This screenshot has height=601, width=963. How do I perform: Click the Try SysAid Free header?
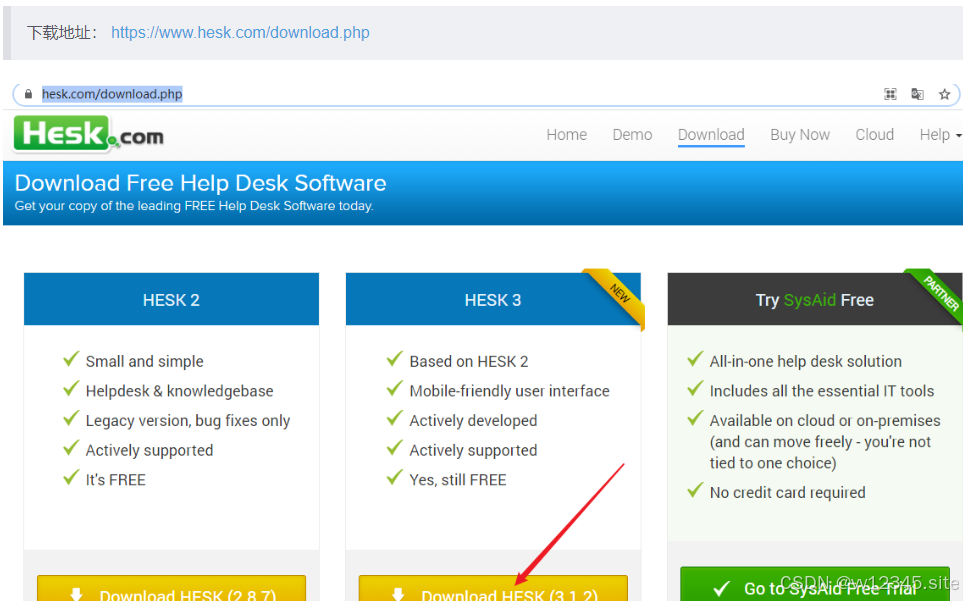pos(814,300)
